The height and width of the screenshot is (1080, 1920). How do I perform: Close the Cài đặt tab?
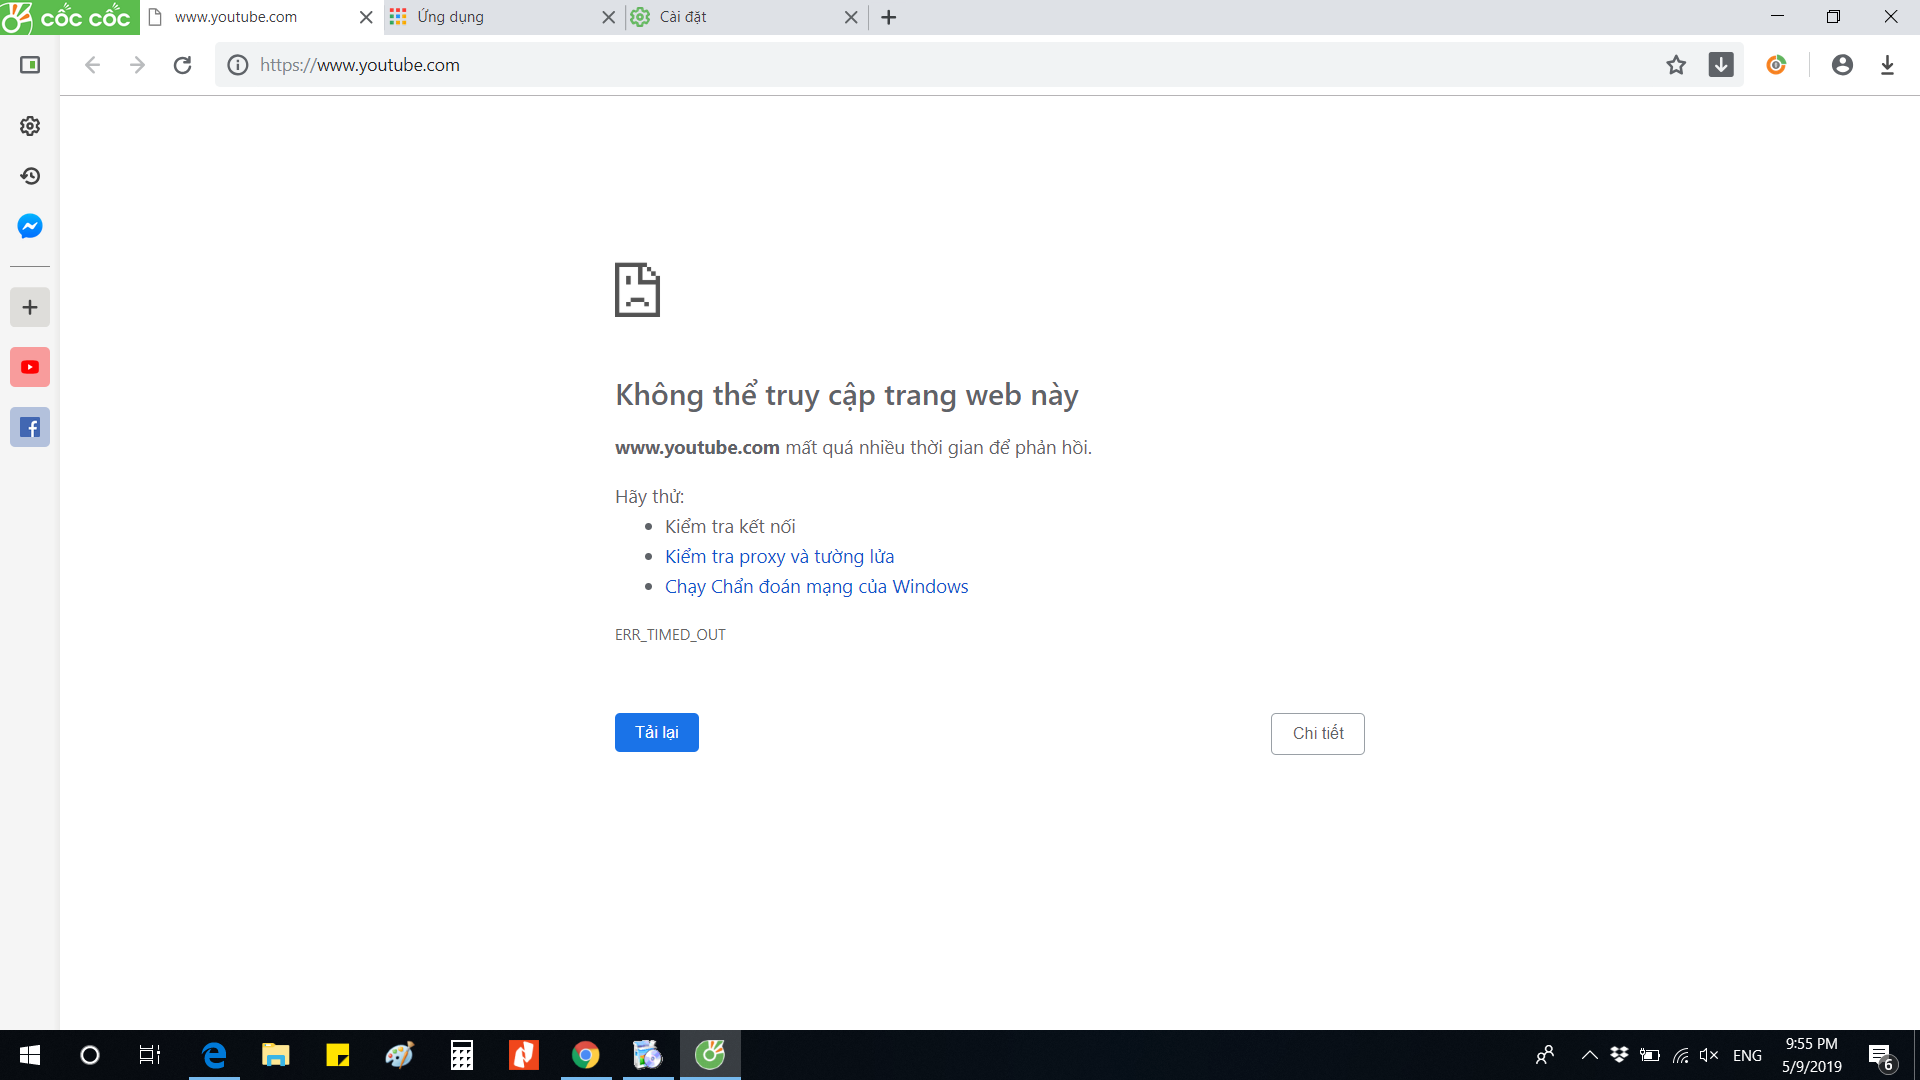point(851,17)
